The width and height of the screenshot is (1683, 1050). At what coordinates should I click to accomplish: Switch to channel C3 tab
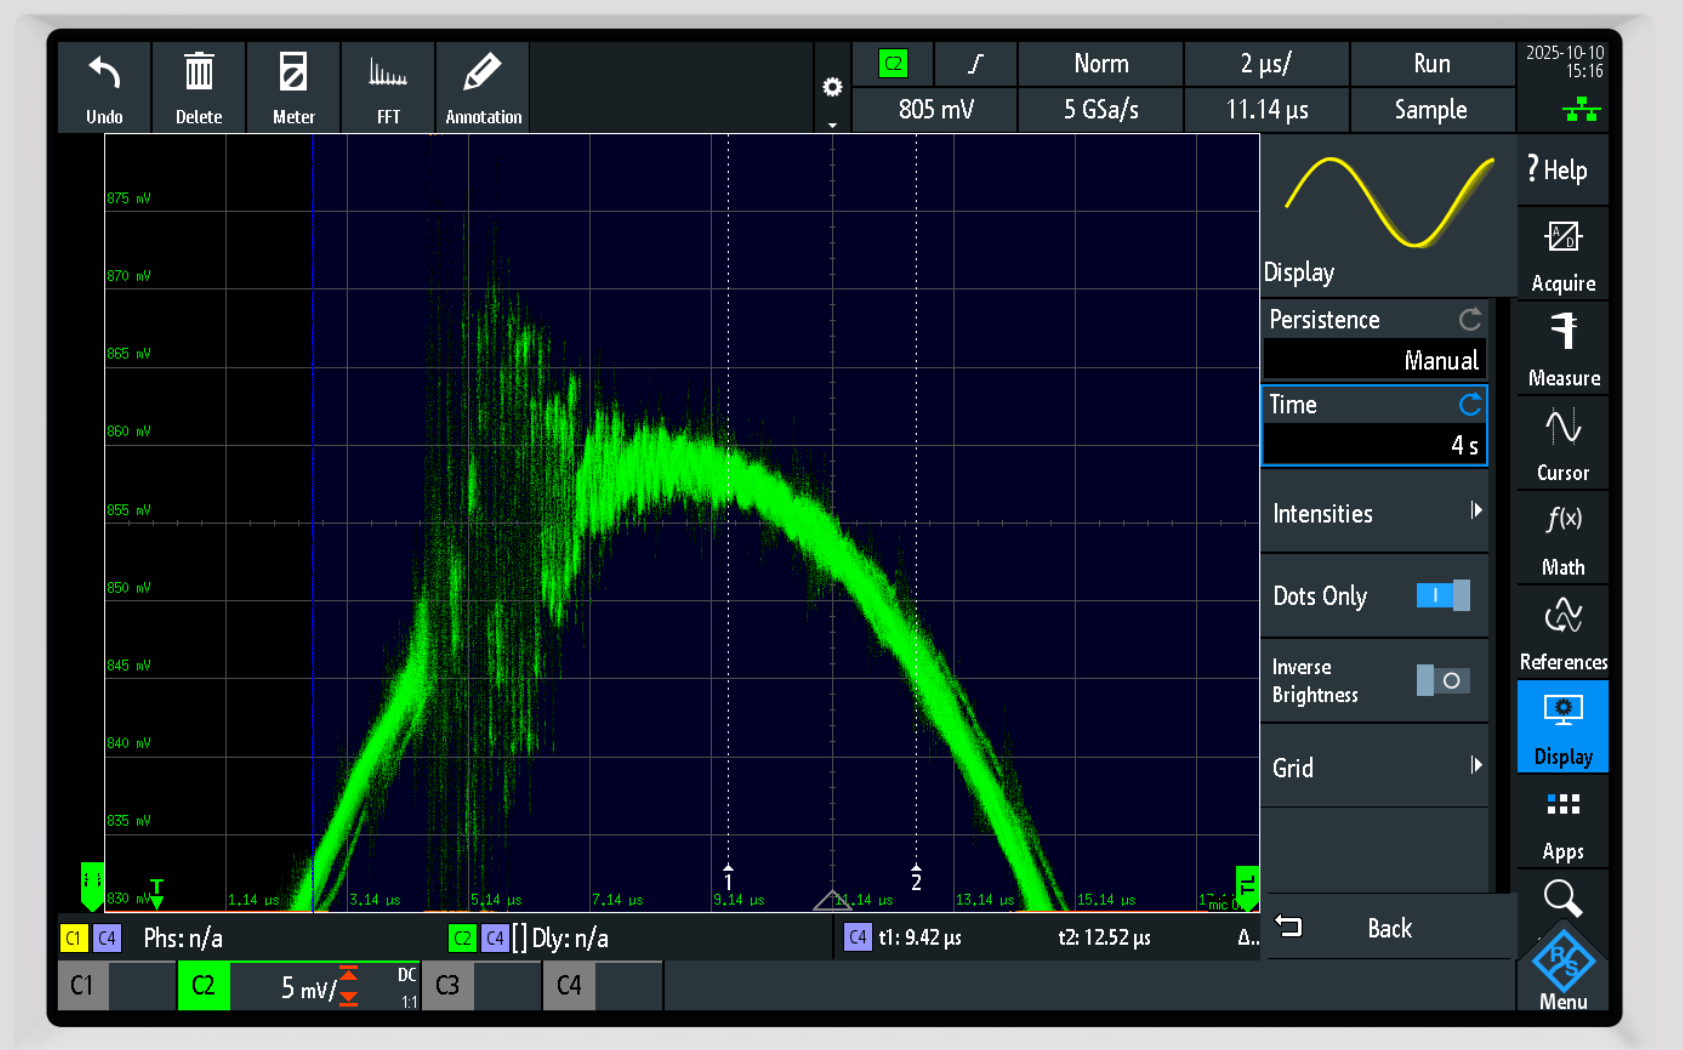447,985
